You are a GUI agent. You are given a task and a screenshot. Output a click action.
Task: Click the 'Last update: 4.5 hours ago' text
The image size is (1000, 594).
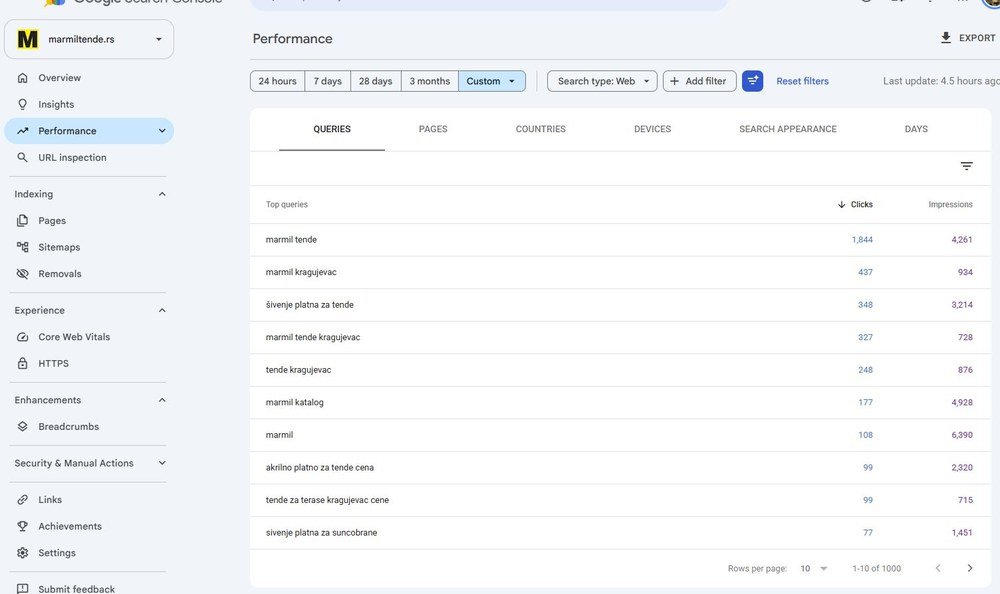(941, 81)
